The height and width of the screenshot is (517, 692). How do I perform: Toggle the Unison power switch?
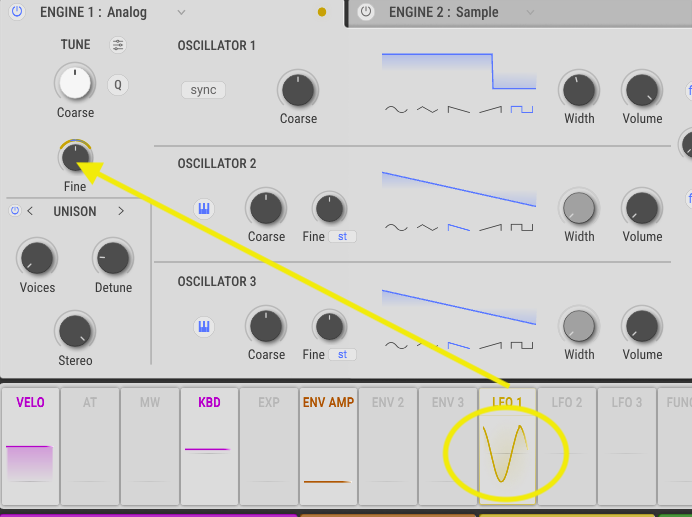pos(14,211)
